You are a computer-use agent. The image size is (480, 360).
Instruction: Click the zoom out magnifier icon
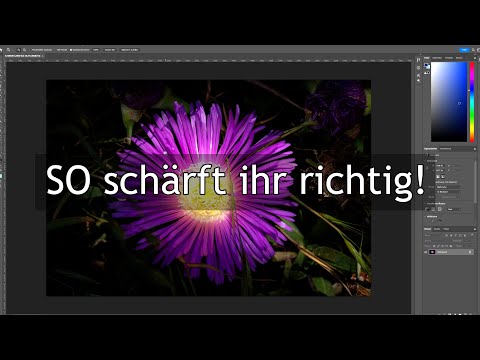pyautogui.click(x=24, y=50)
